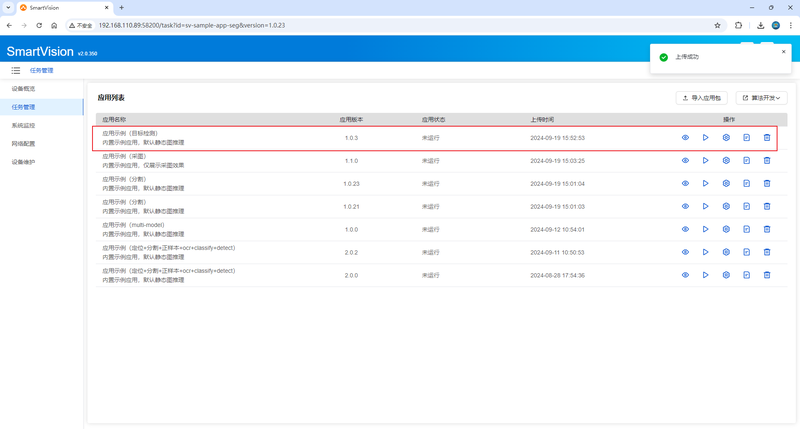View 目标检测 app using eye icon

coord(685,138)
